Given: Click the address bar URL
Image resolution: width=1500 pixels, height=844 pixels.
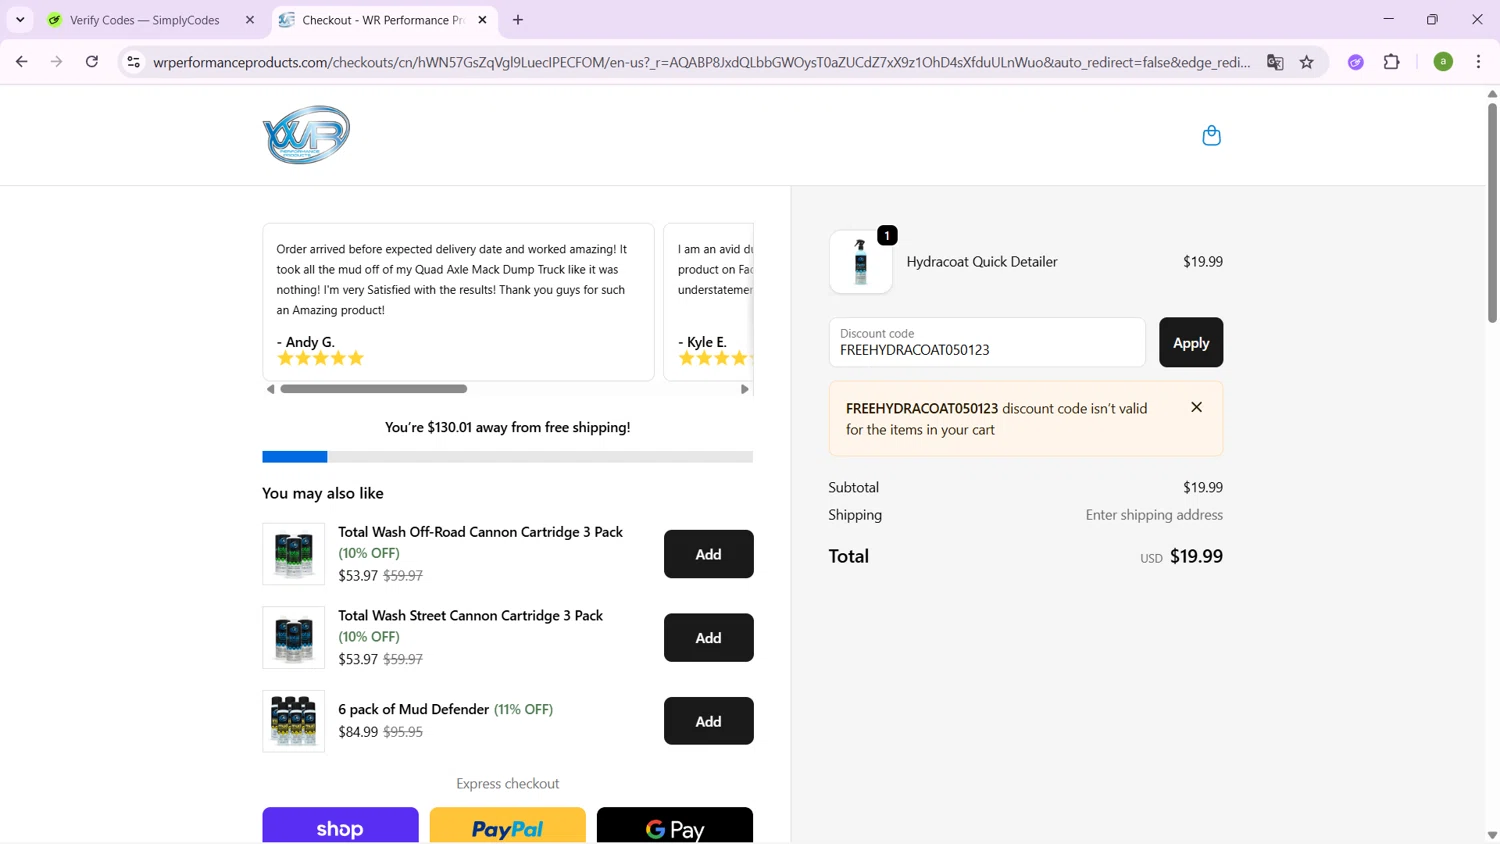Looking at the screenshot, I should (702, 62).
